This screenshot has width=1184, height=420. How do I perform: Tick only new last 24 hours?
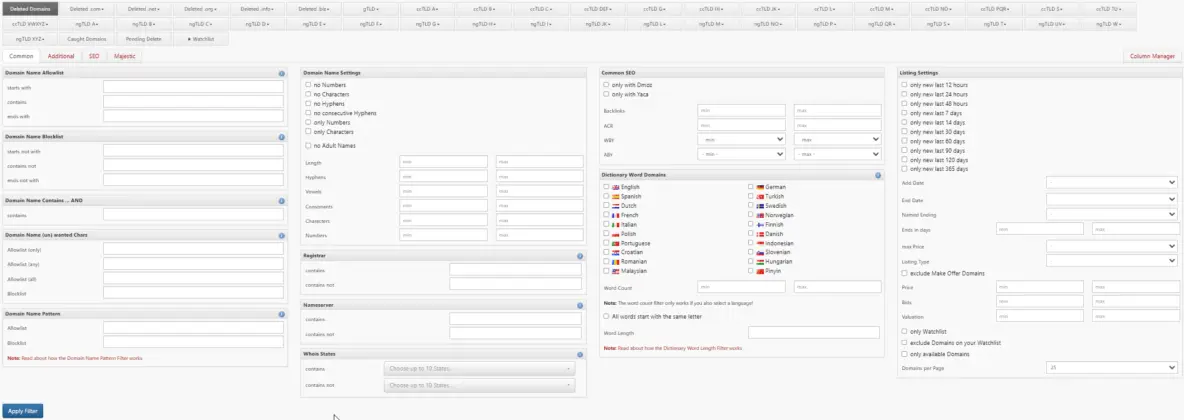(x=905, y=94)
